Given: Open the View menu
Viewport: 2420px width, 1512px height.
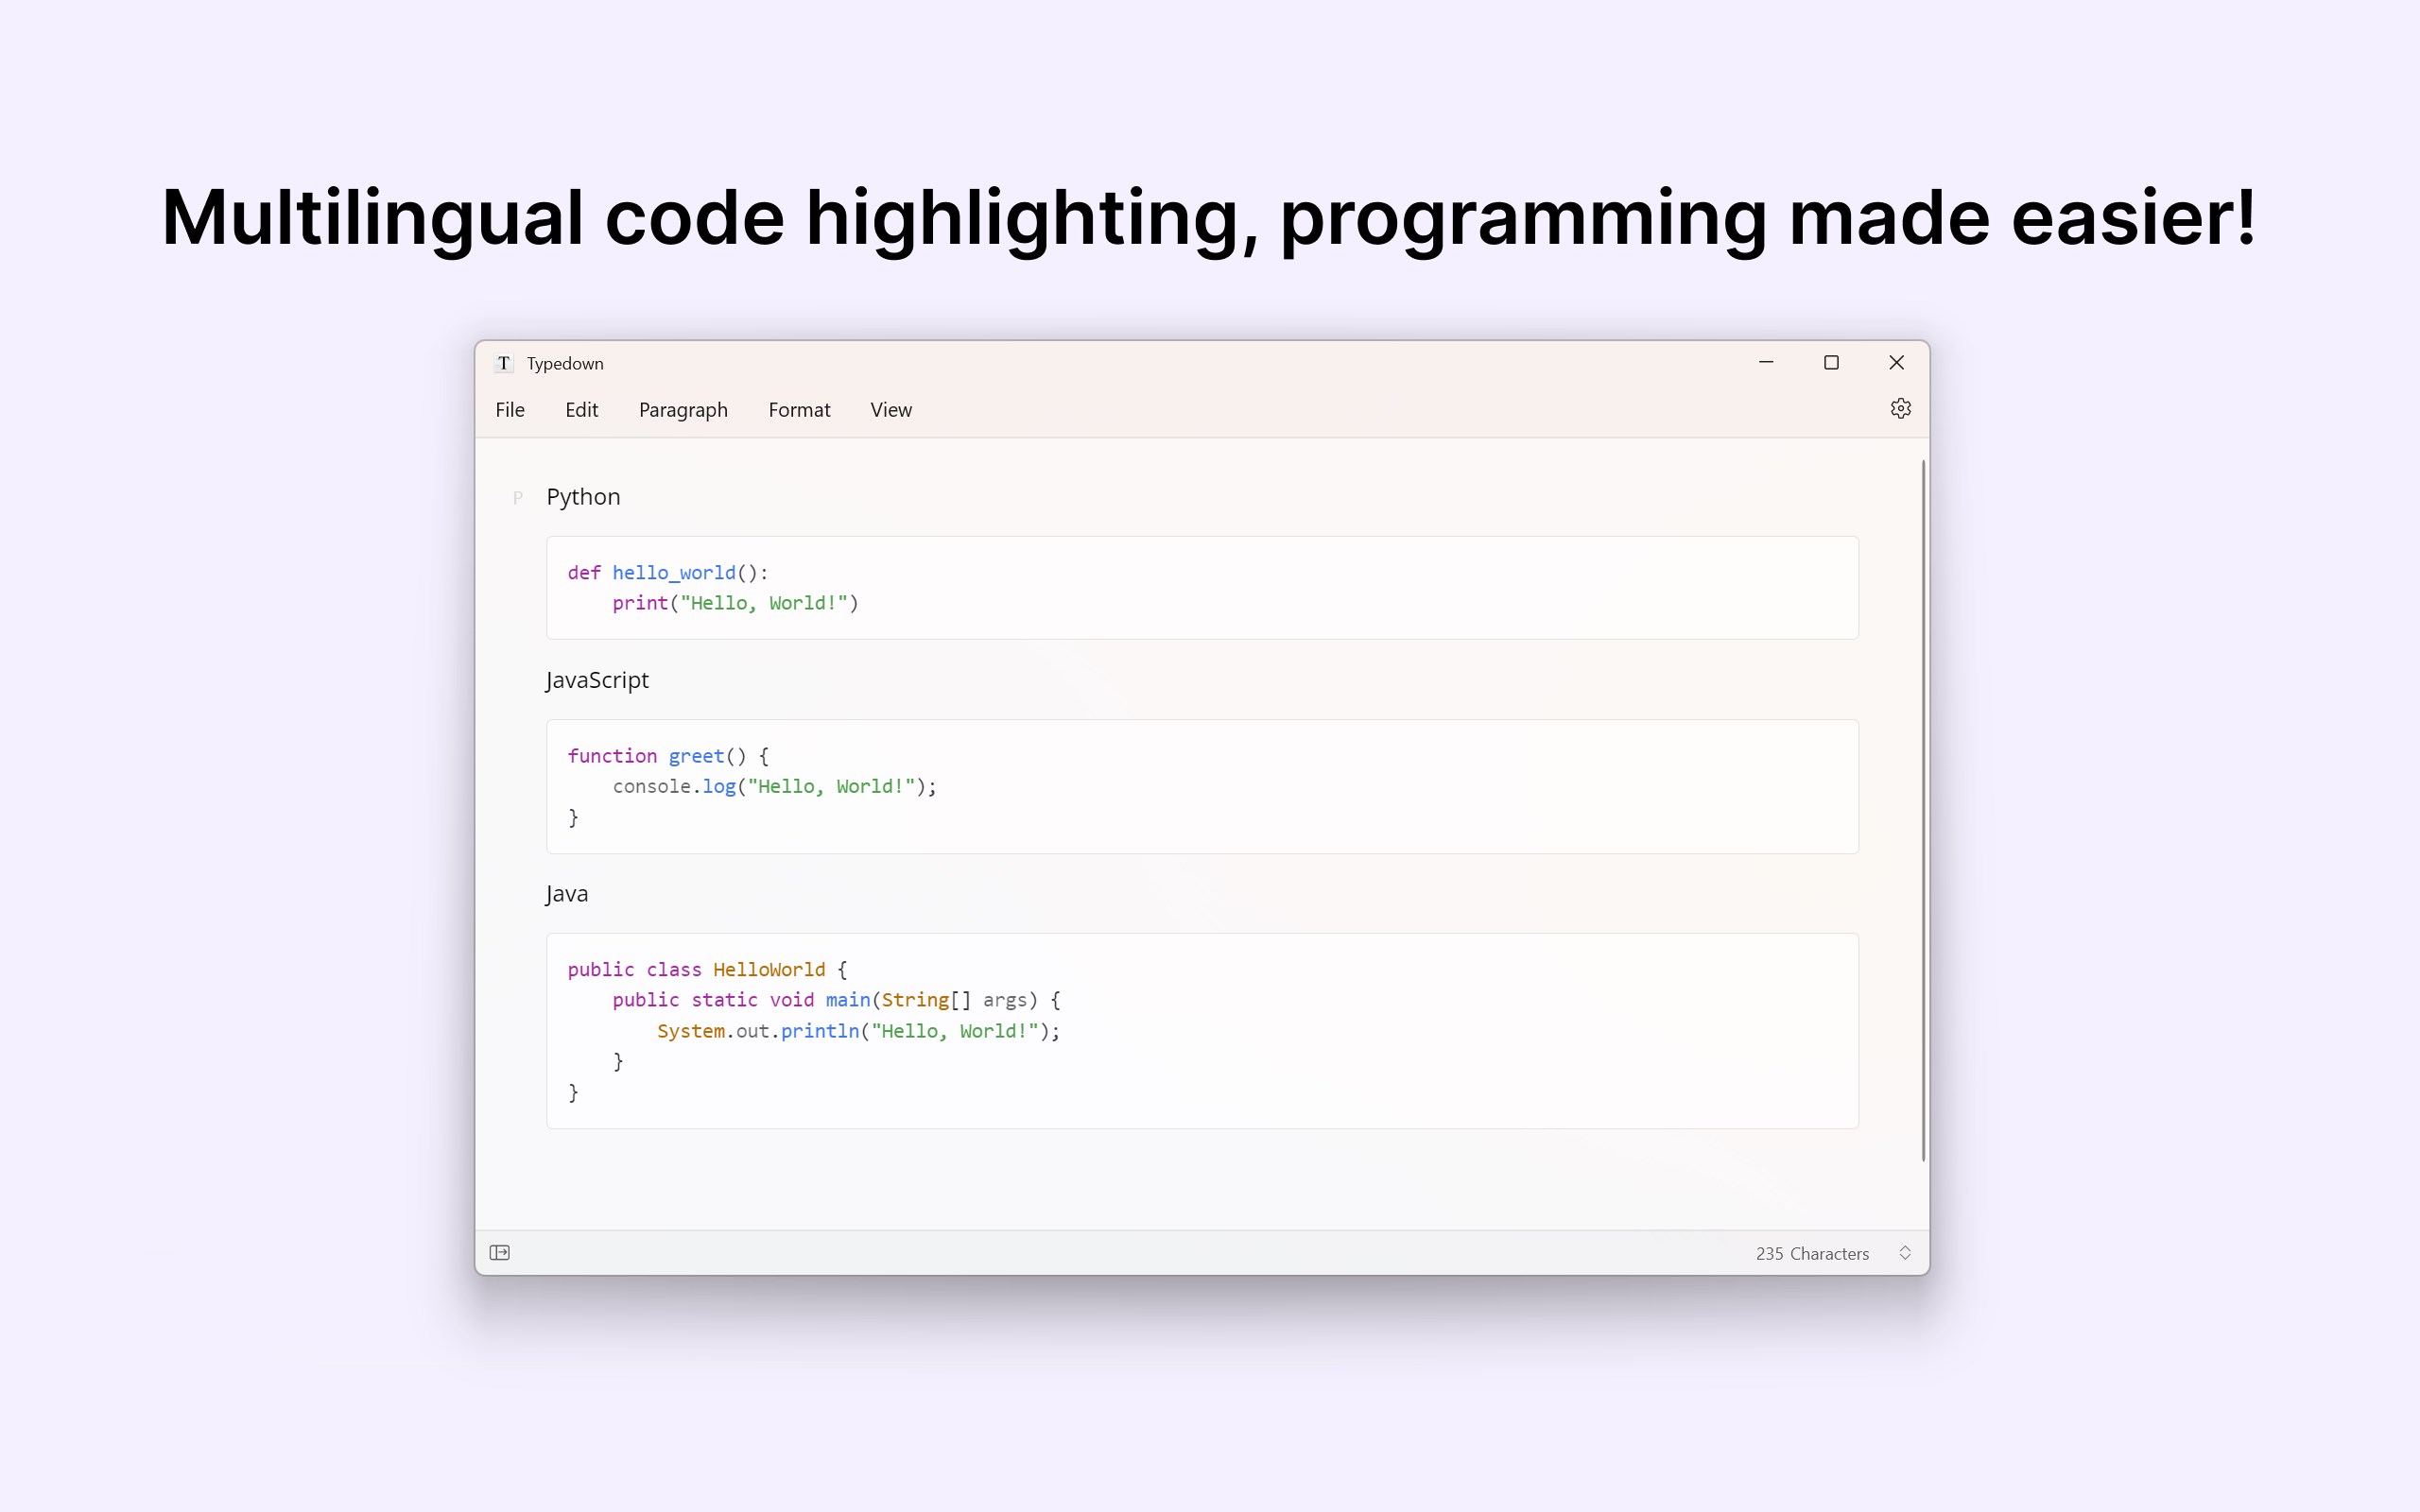Looking at the screenshot, I should pos(890,410).
